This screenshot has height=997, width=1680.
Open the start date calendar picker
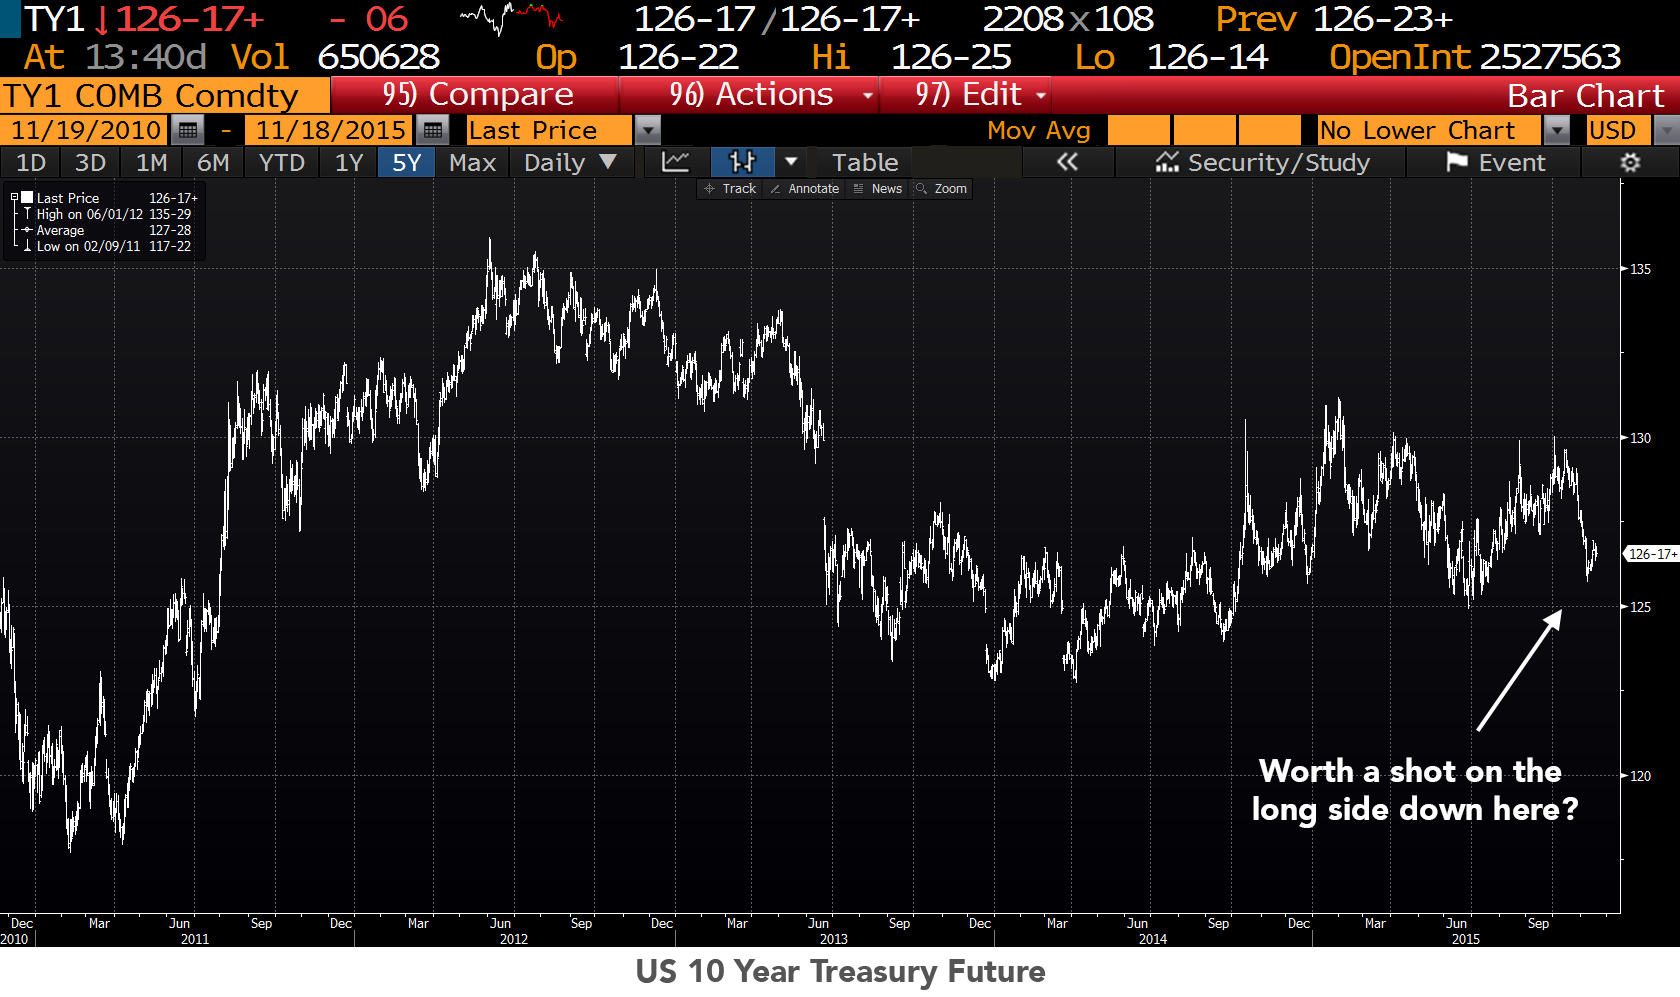click(x=187, y=130)
